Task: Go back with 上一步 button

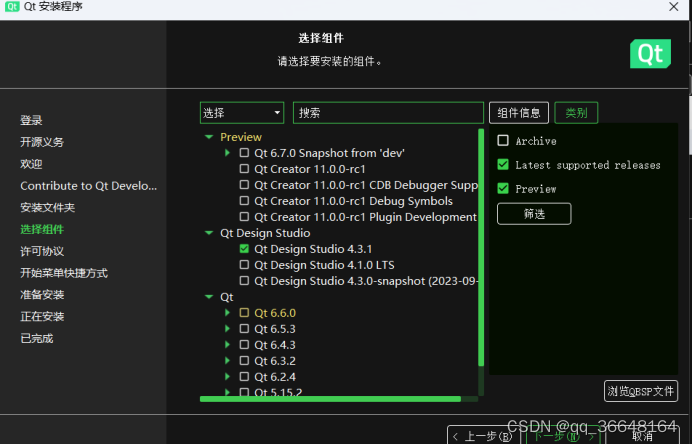Action: 485,436
